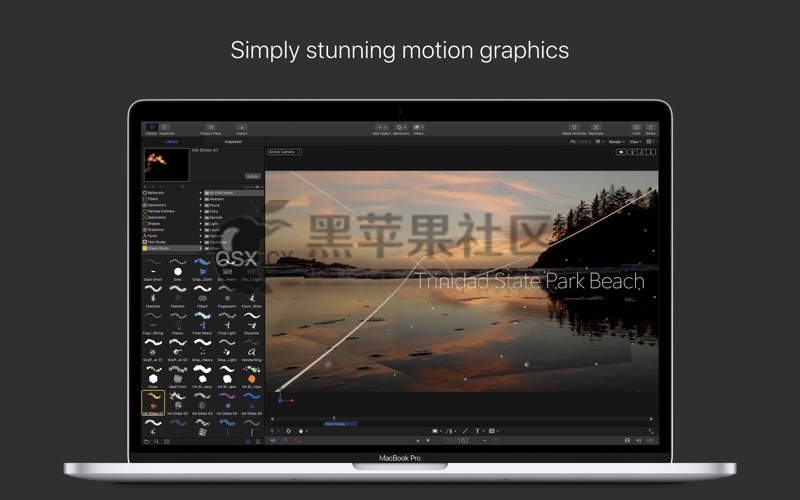800x500 pixels.
Task: Select the Gradients library category
Action: pyautogui.click(x=172, y=230)
